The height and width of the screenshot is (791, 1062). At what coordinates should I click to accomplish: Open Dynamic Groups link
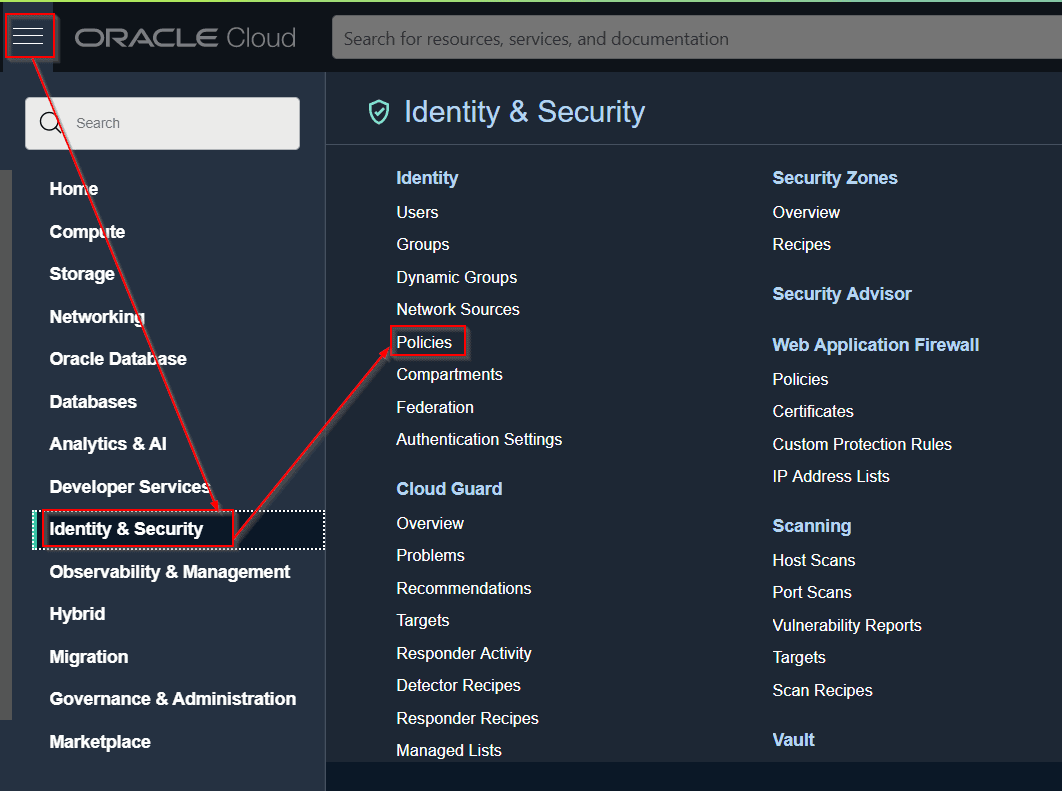tap(456, 277)
